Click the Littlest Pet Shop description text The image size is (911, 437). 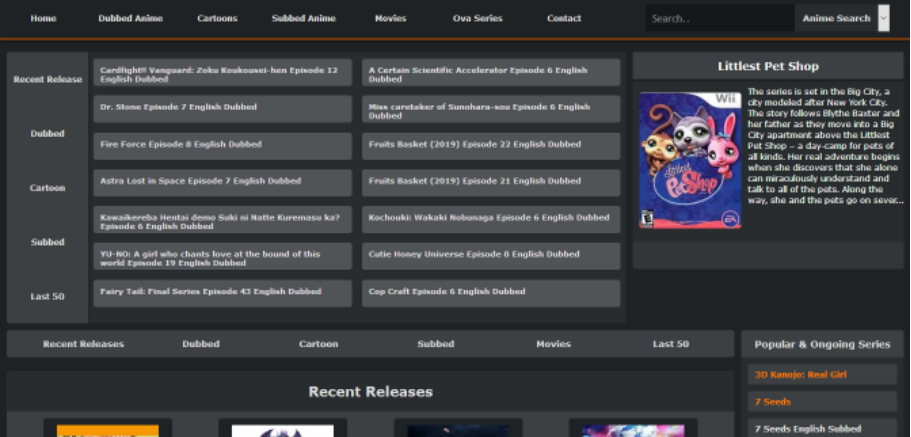tap(825, 146)
